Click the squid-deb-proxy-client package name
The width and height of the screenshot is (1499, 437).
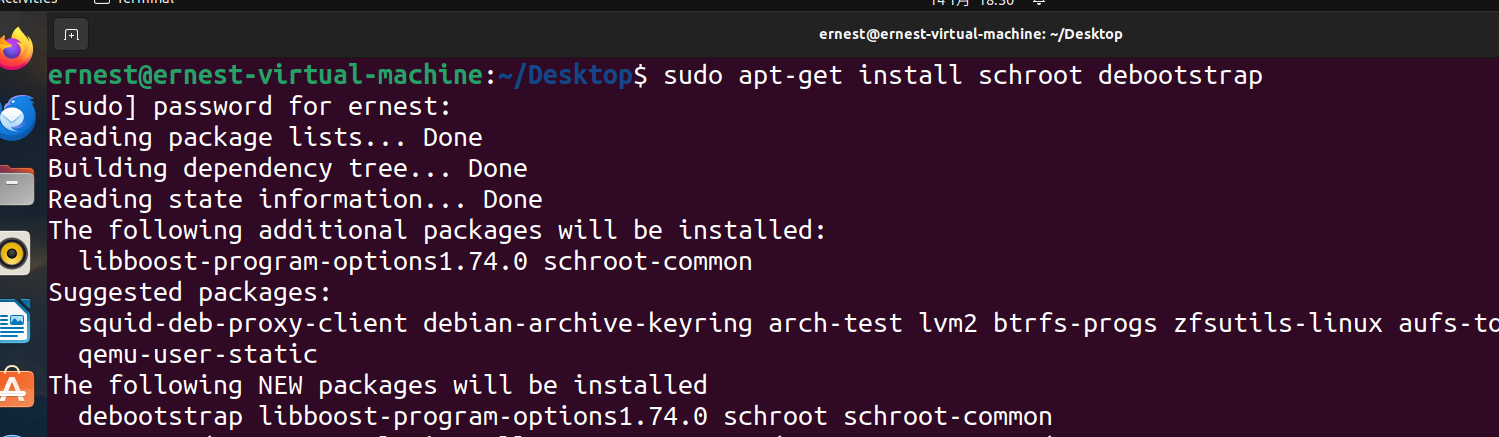(x=243, y=323)
